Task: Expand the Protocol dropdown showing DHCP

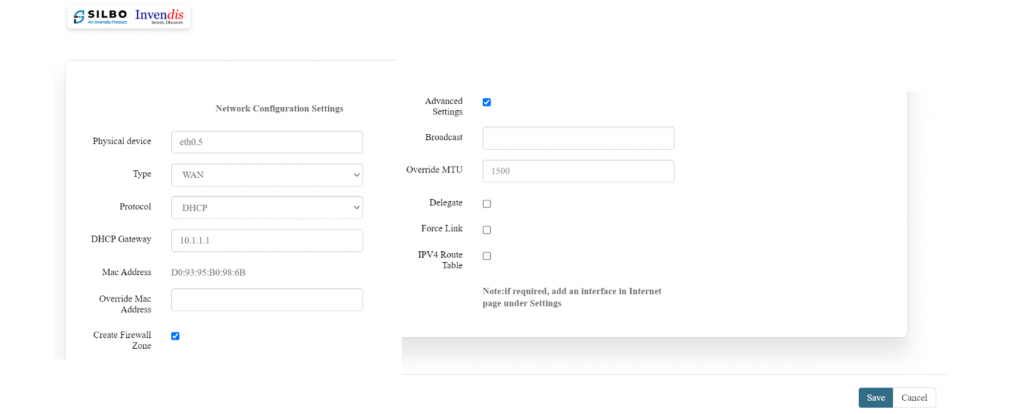Action: pyautogui.click(x=266, y=208)
